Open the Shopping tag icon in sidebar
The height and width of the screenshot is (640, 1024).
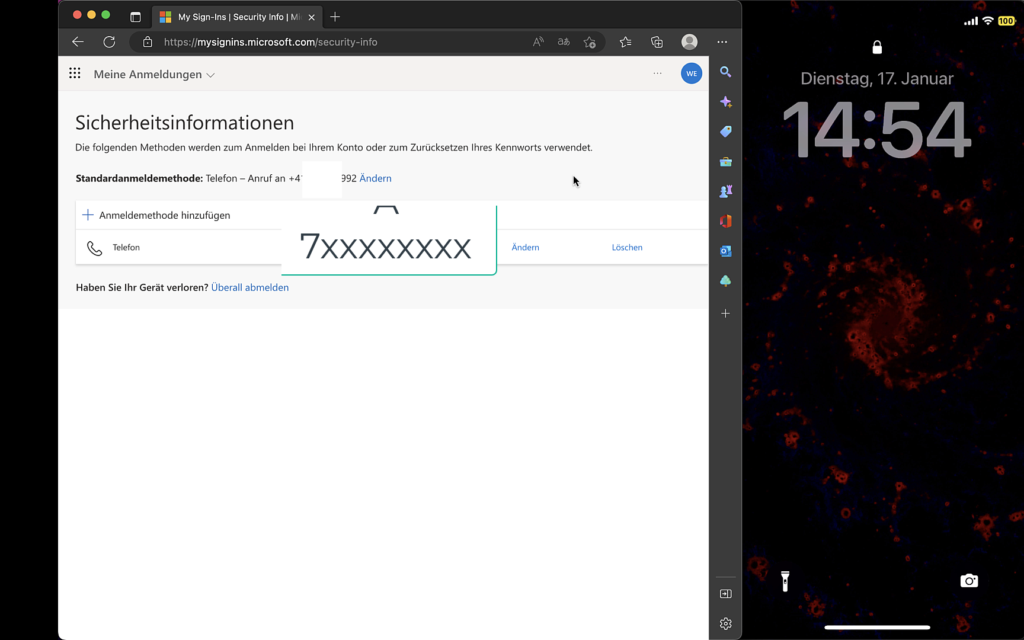click(725, 132)
